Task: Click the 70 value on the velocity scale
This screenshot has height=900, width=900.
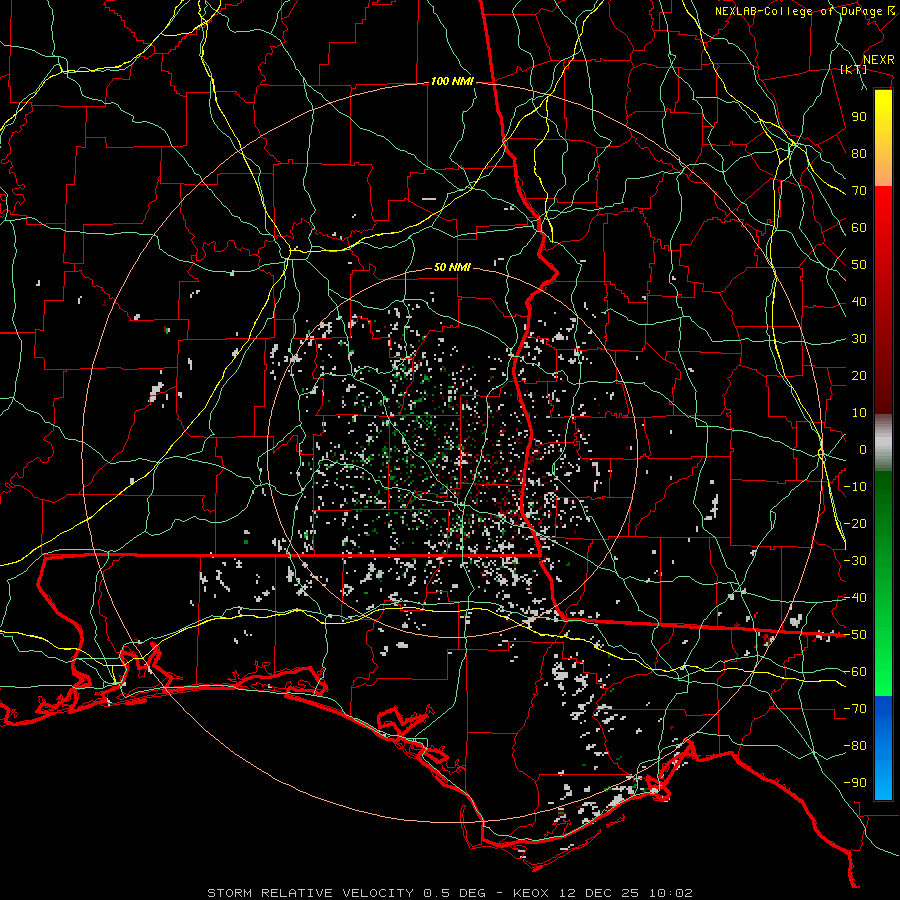Action: click(859, 191)
